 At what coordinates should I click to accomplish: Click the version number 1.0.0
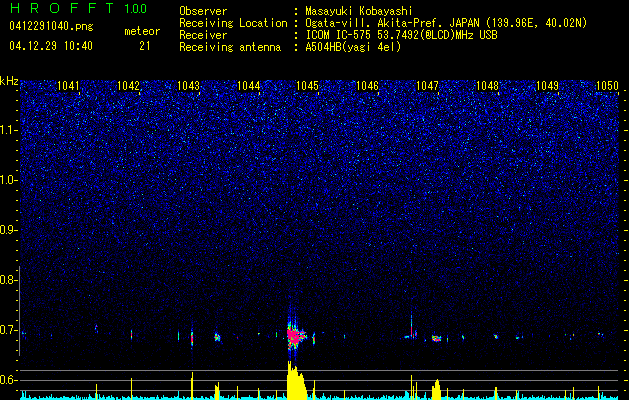(135, 9)
